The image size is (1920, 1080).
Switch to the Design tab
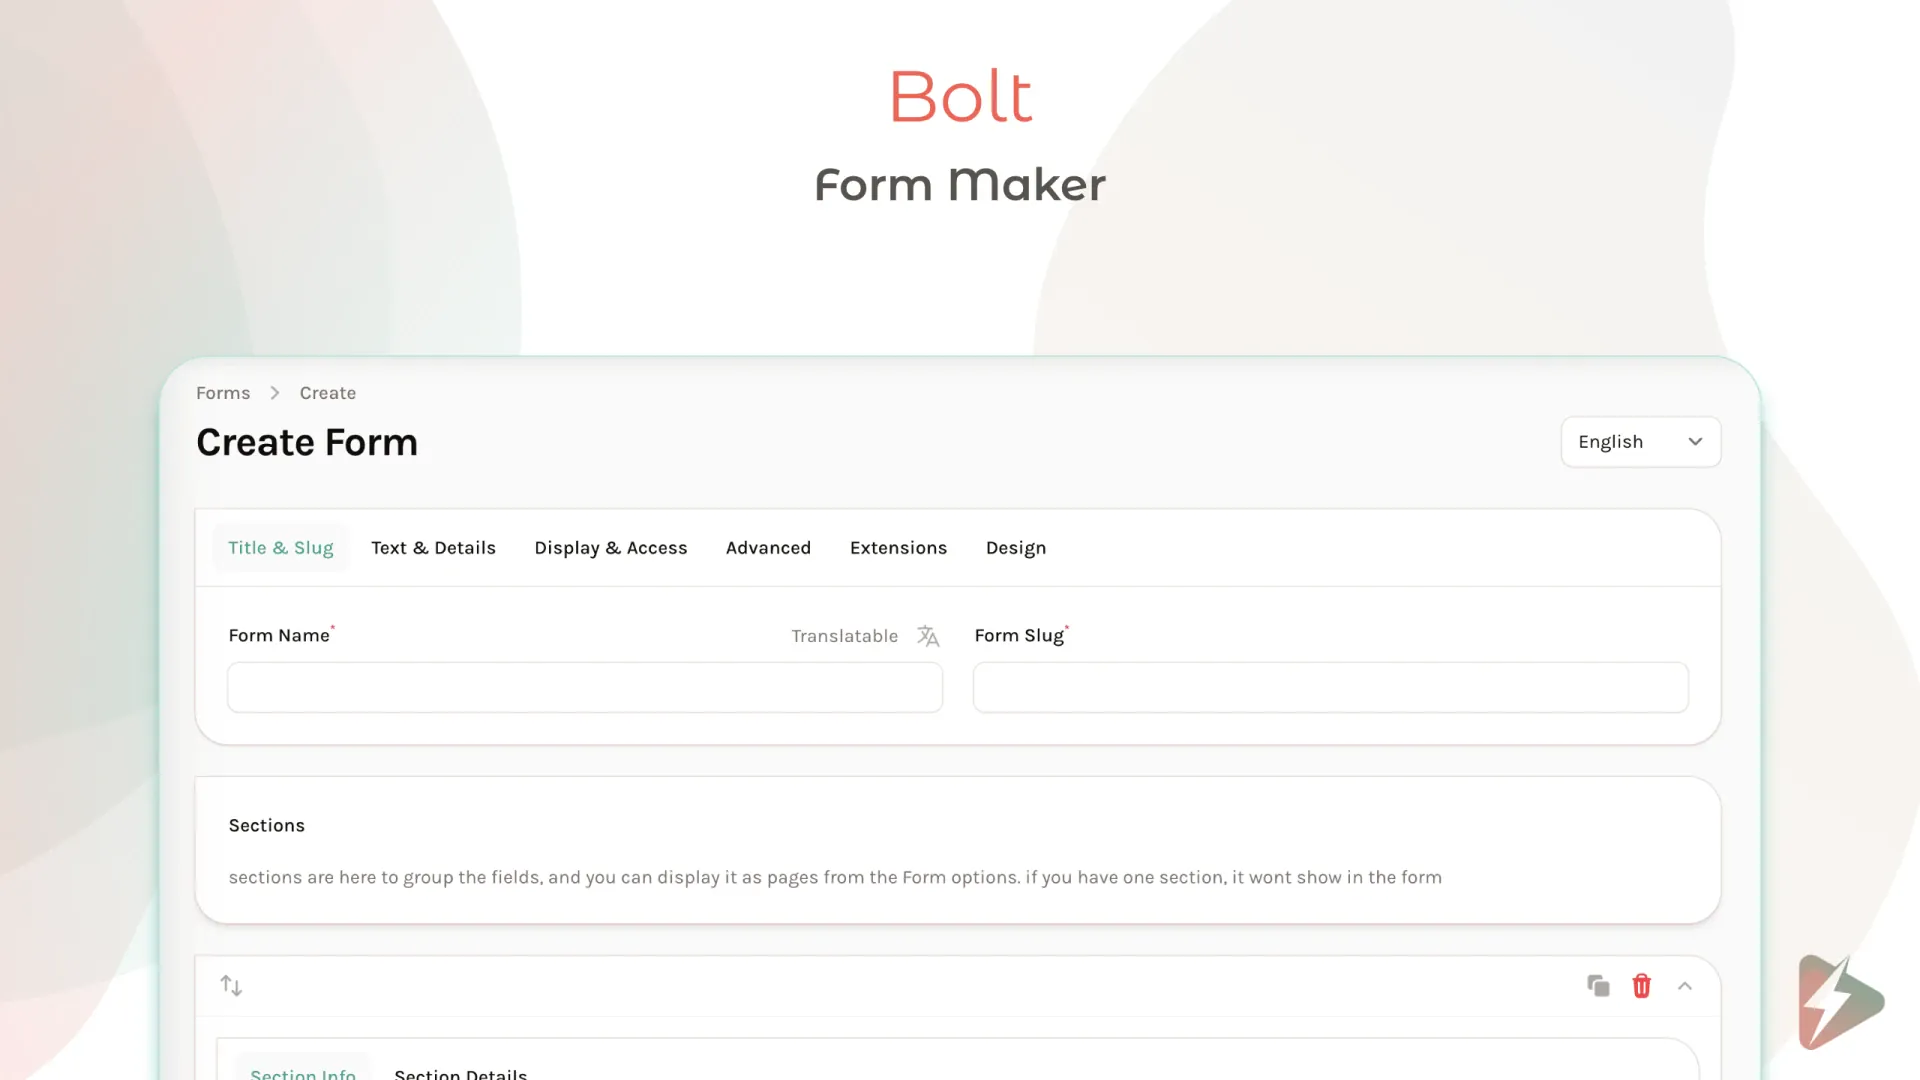coord(1015,547)
